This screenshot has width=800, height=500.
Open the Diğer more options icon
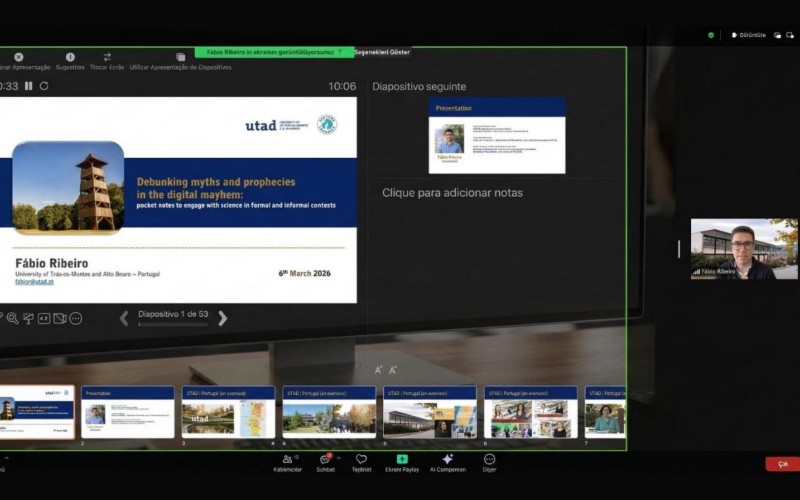(x=489, y=460)
